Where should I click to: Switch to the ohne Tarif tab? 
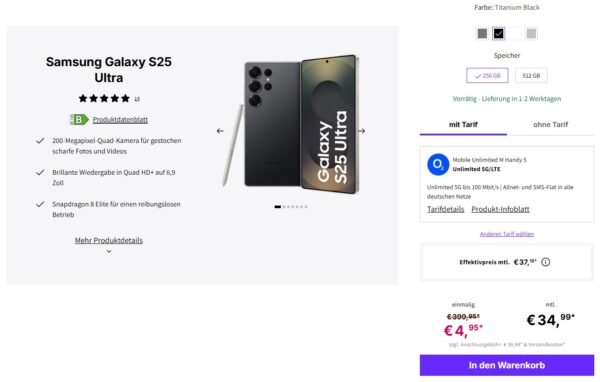point(550,124)
